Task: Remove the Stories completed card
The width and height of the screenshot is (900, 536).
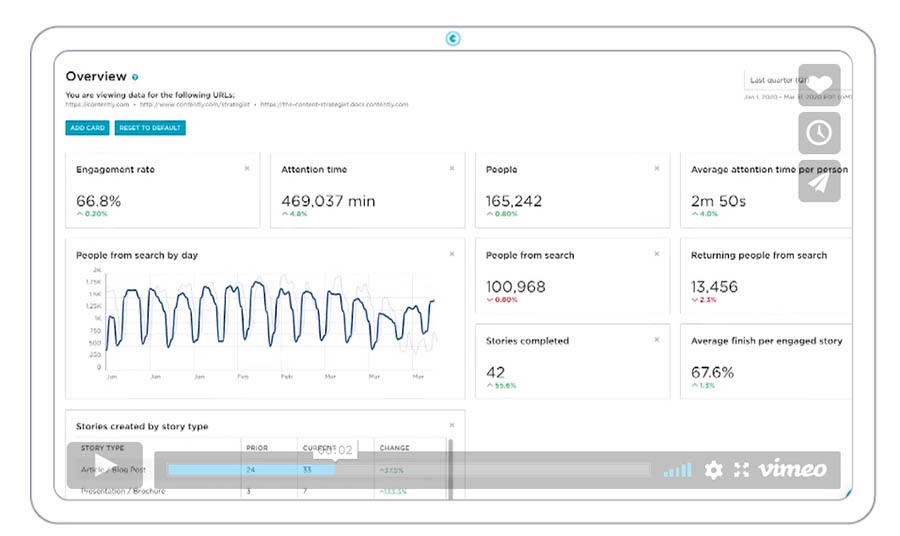Action: 657,340
